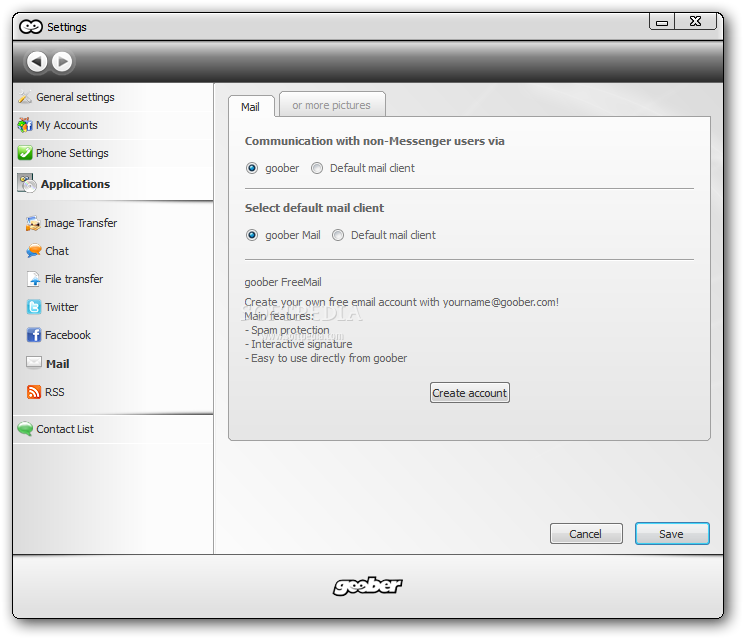
Task: Open General settings section
Action: tap(113, 97)
